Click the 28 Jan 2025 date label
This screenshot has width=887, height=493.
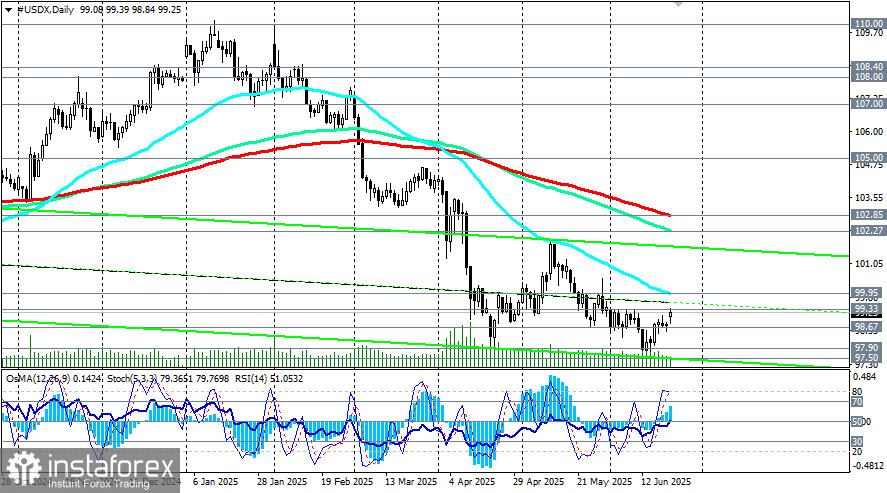point(282,482)
